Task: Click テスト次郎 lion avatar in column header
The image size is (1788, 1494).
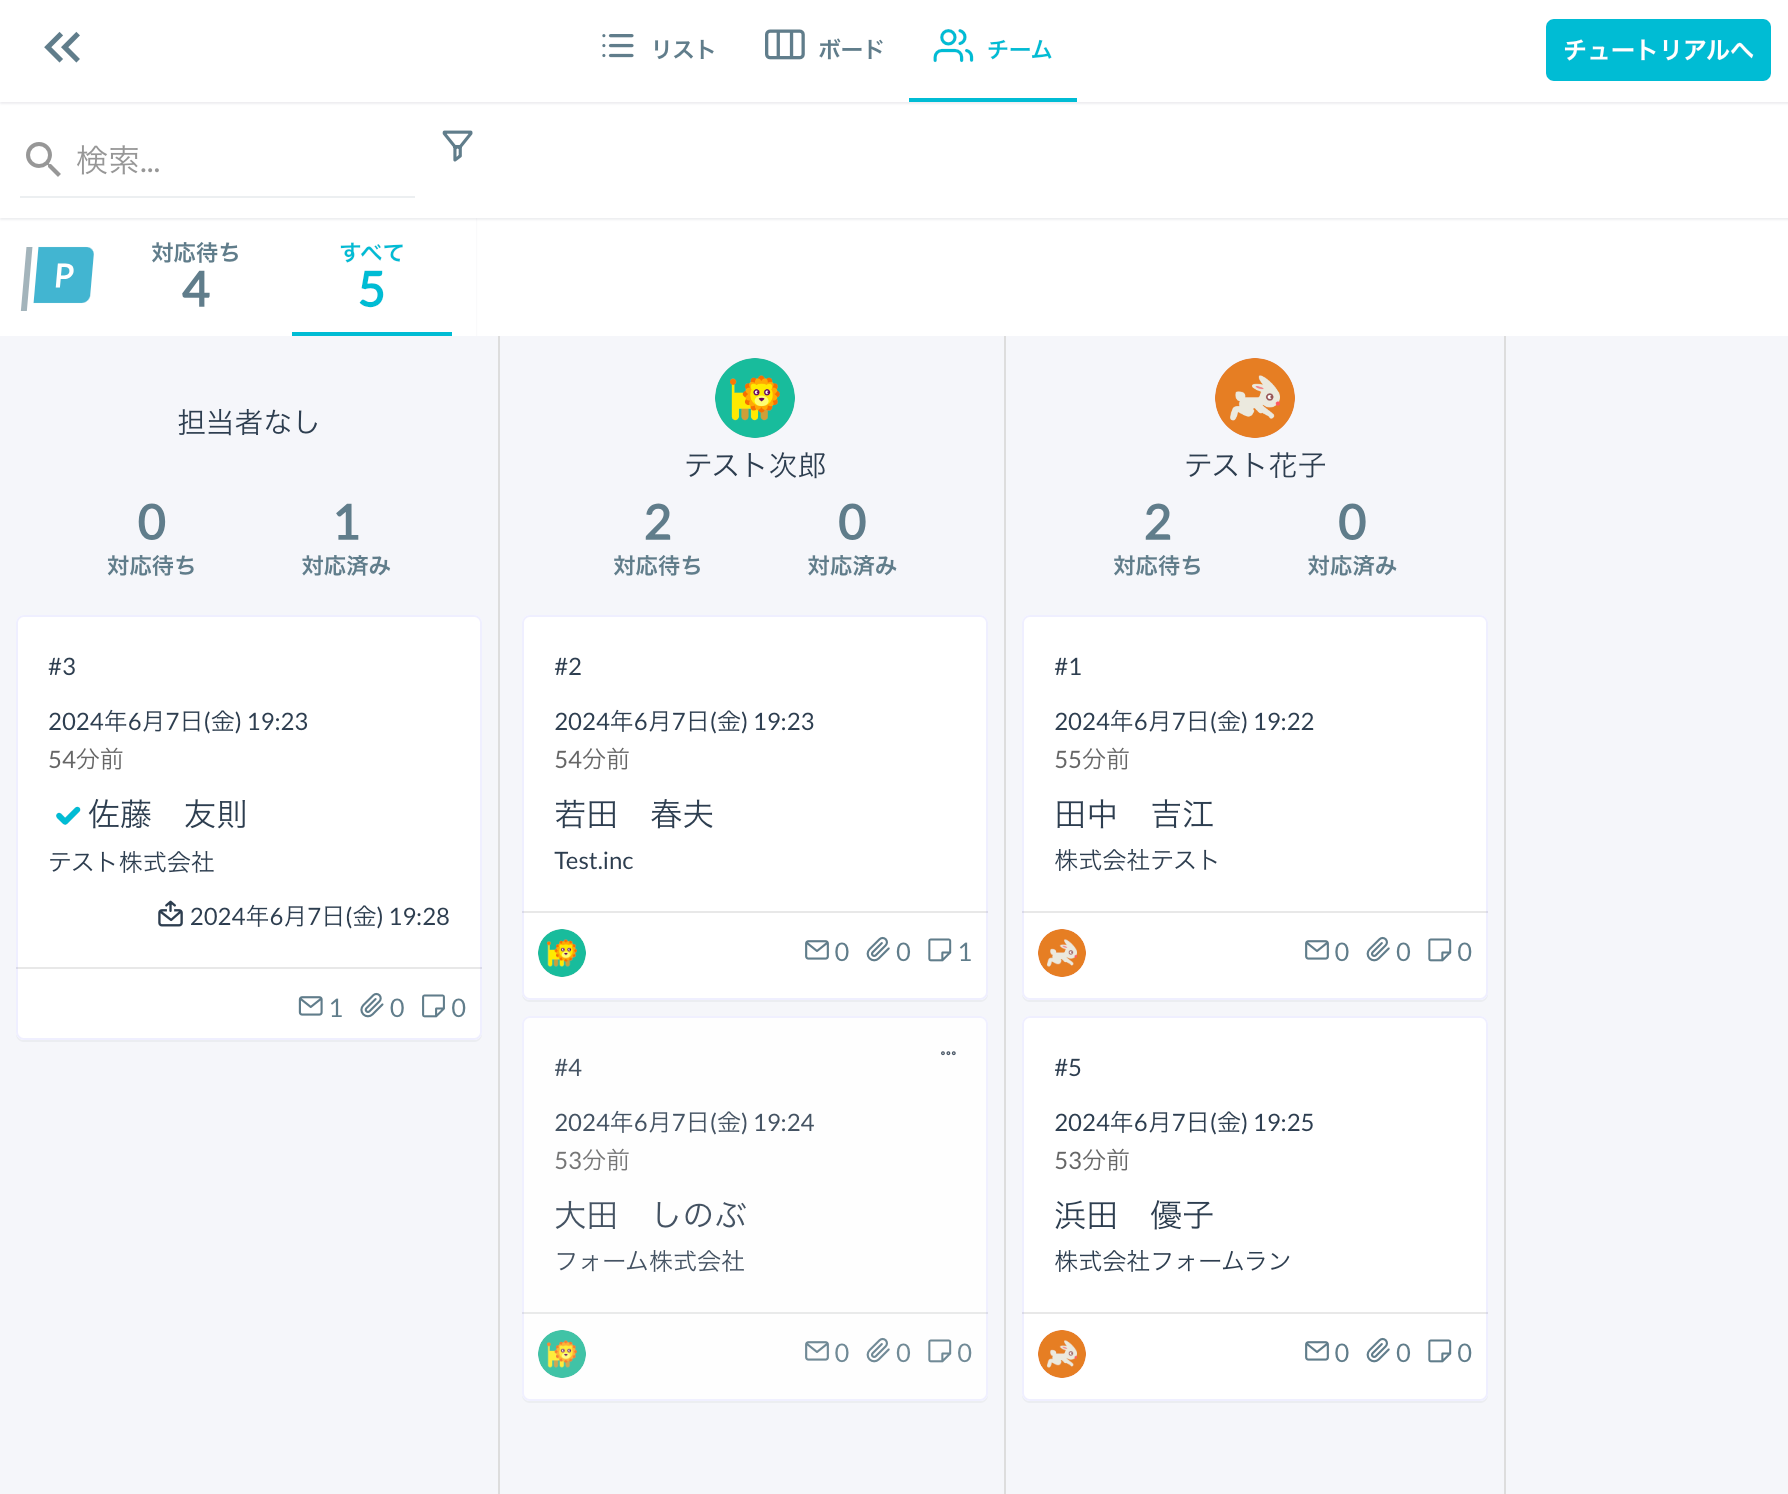Action: click(x=754, y=398)
